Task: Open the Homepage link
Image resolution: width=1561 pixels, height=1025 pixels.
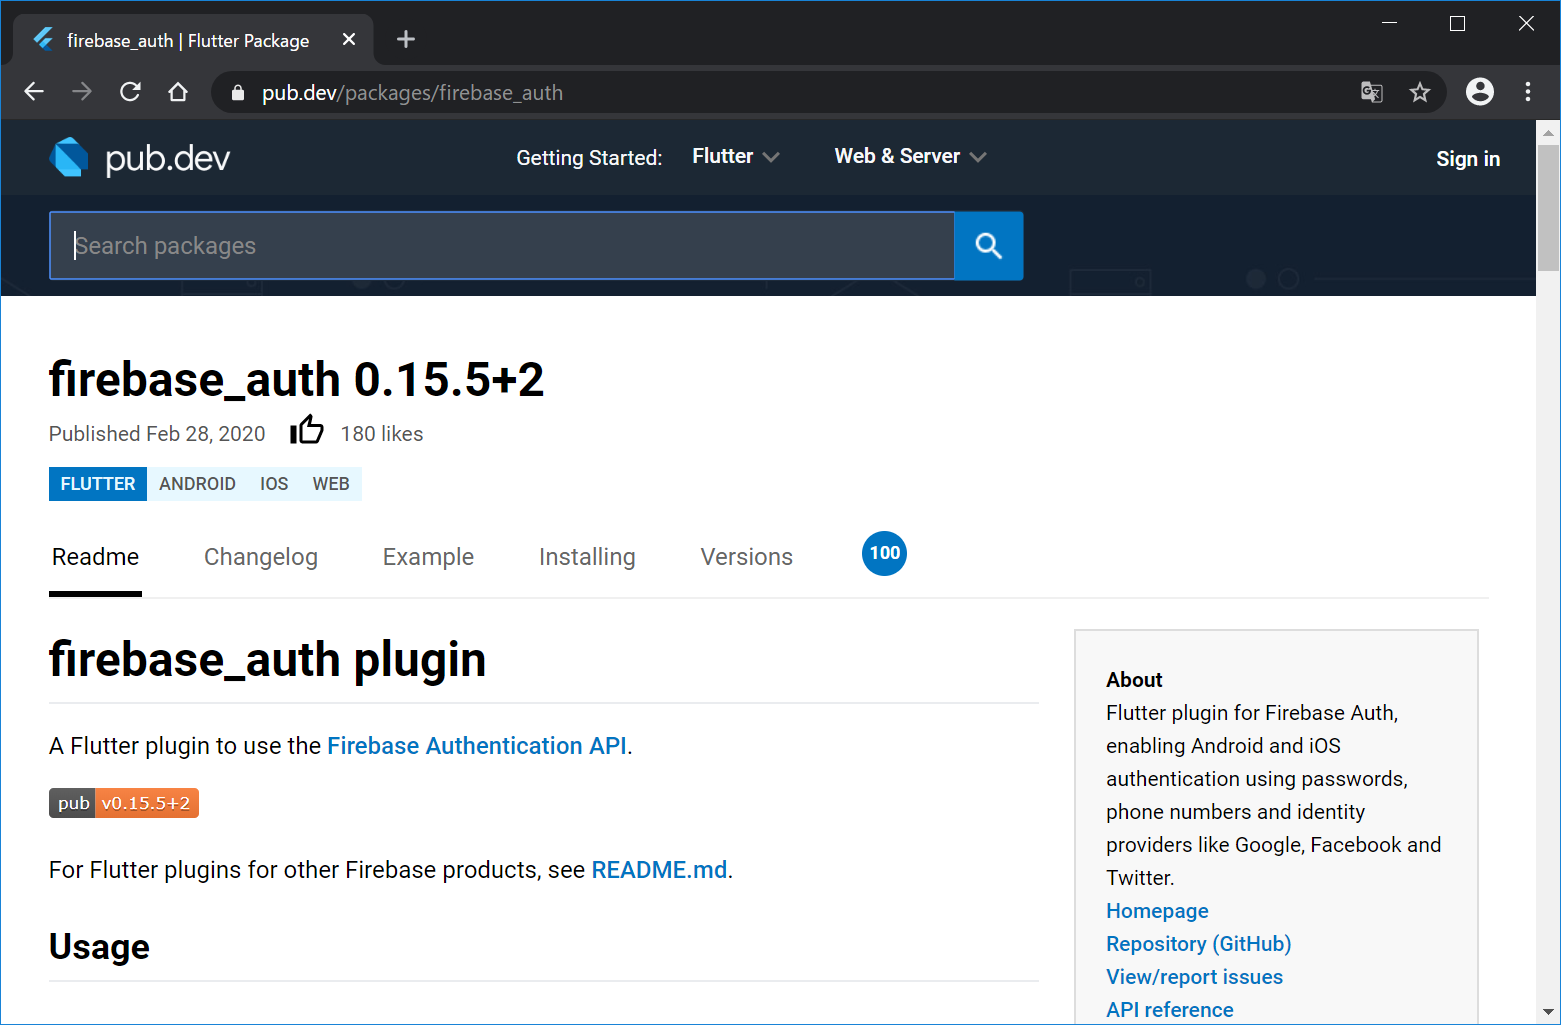Action: tap(1157, 911)
